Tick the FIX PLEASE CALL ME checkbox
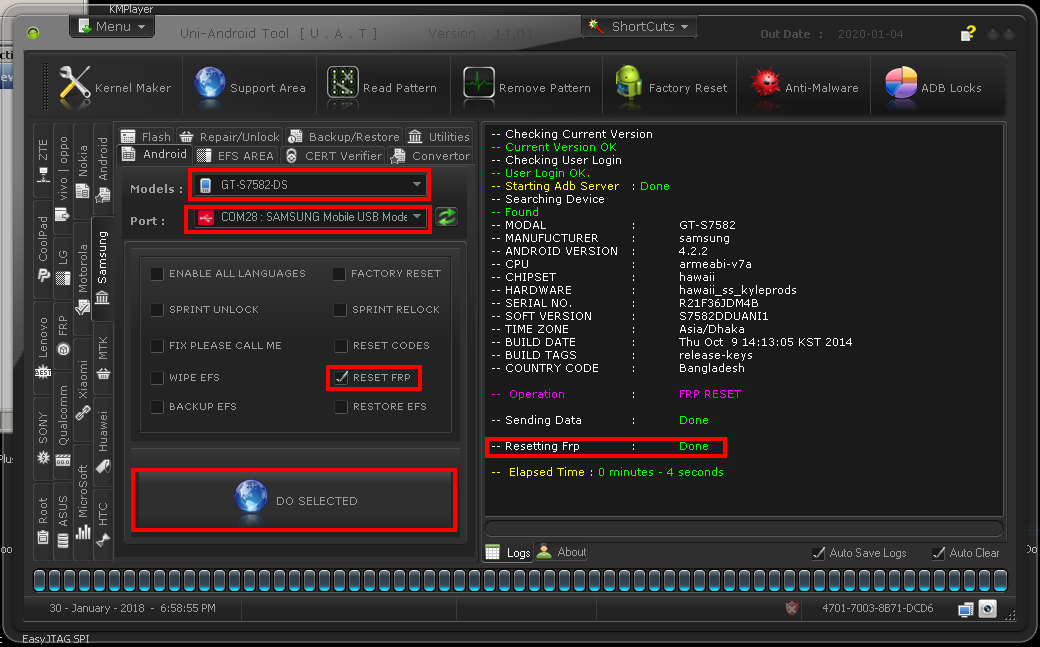1040x647 pixels. click(157, 345)
